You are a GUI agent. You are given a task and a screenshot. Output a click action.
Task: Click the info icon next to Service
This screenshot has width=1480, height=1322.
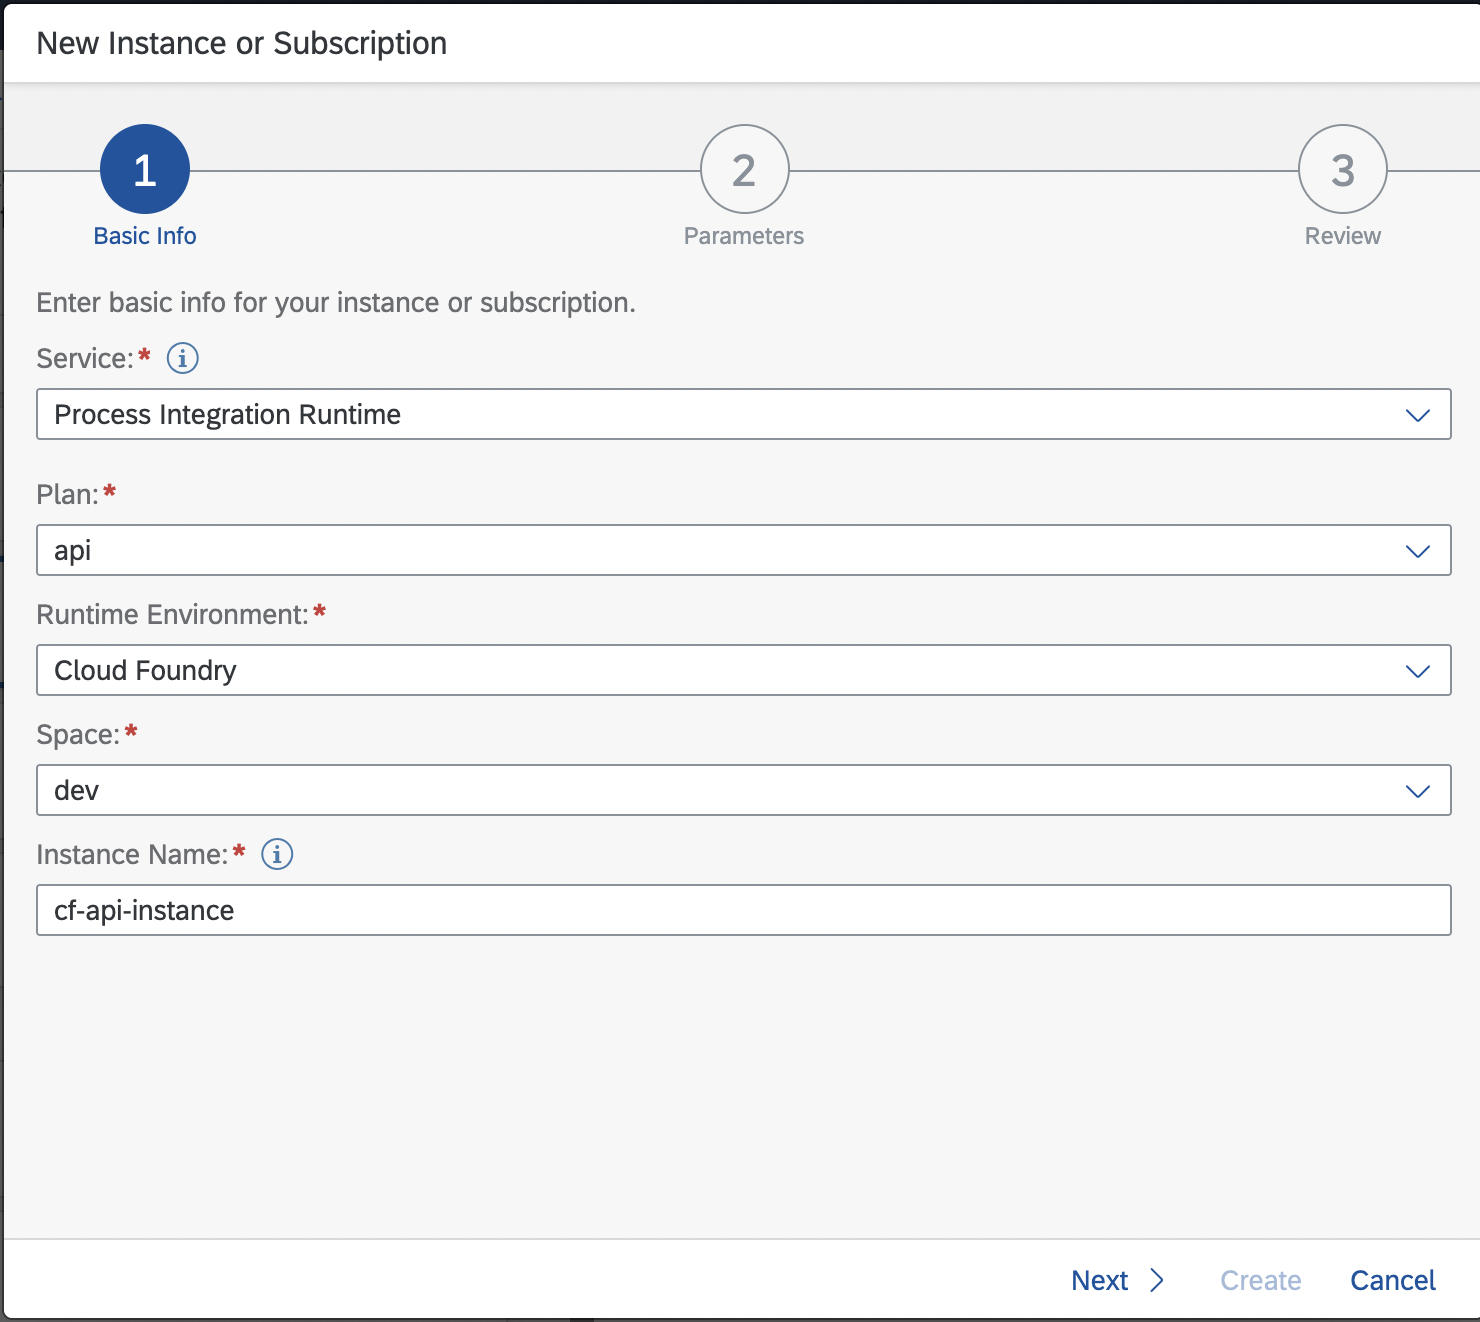tap(182, 358)
